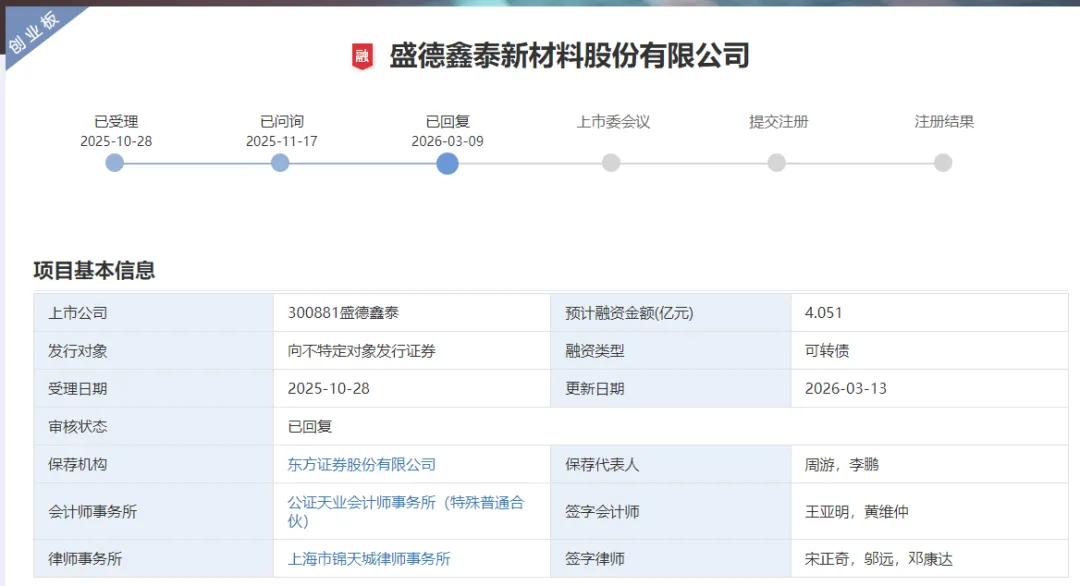Click the 审核状态 value 已回复 in table
1080x586 pixels.
(310, 427)
